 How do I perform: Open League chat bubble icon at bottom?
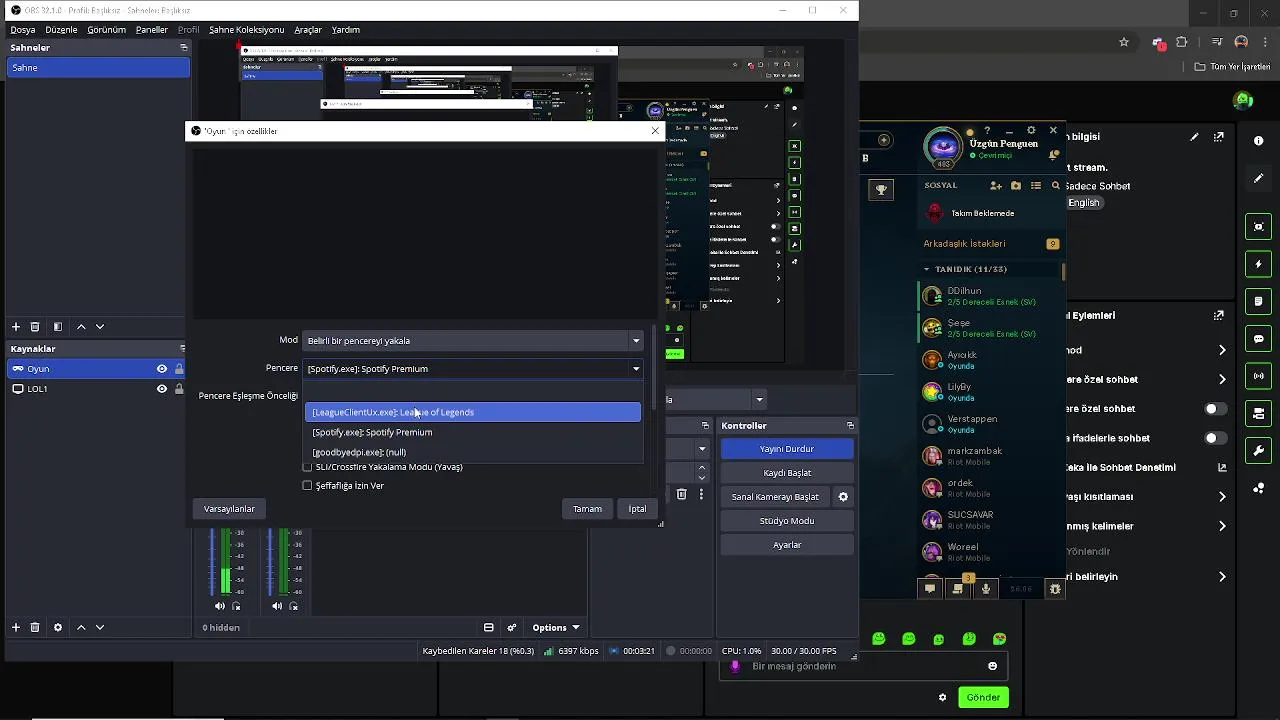[930, 589]
